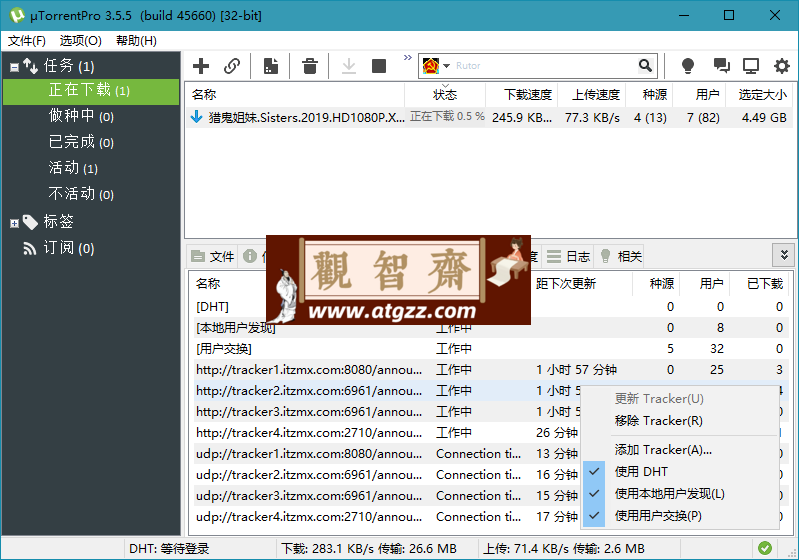Sort torrents by 状态 column header

click(445, 95)
